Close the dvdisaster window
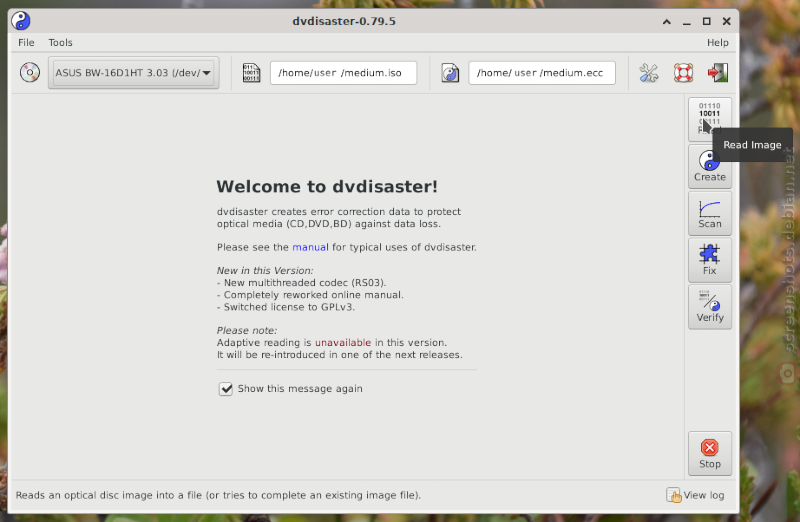This screenshot has width=800, height=522. (727, 21)
